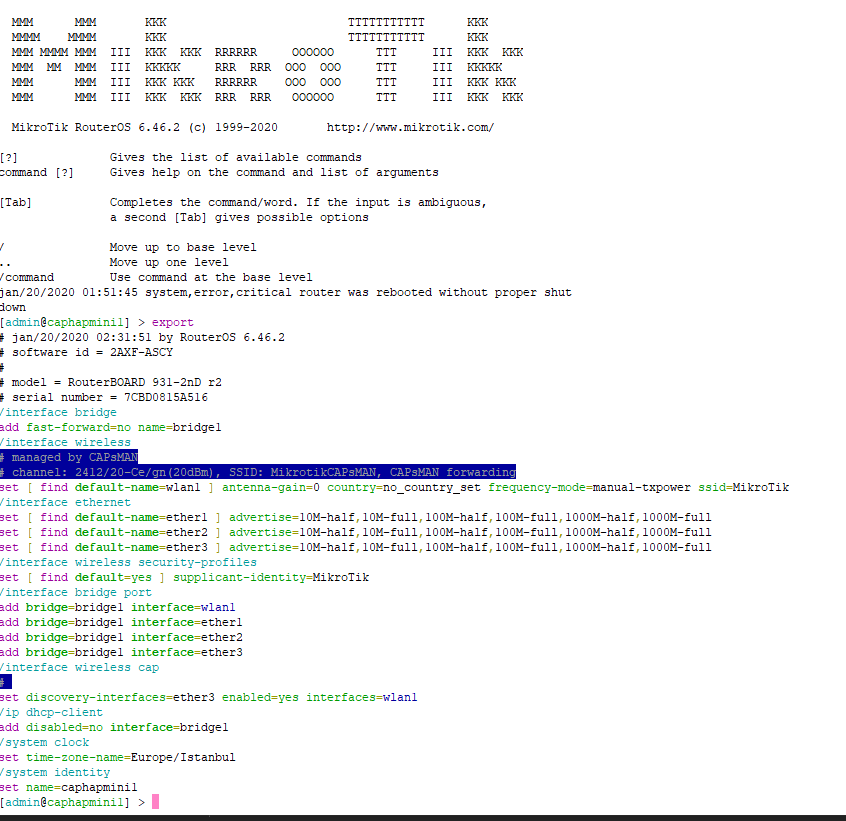Click '/interface ethernet' line
The width and height of the screenshot is (846, 821).
pyautogui.click(x=65, y=502)
